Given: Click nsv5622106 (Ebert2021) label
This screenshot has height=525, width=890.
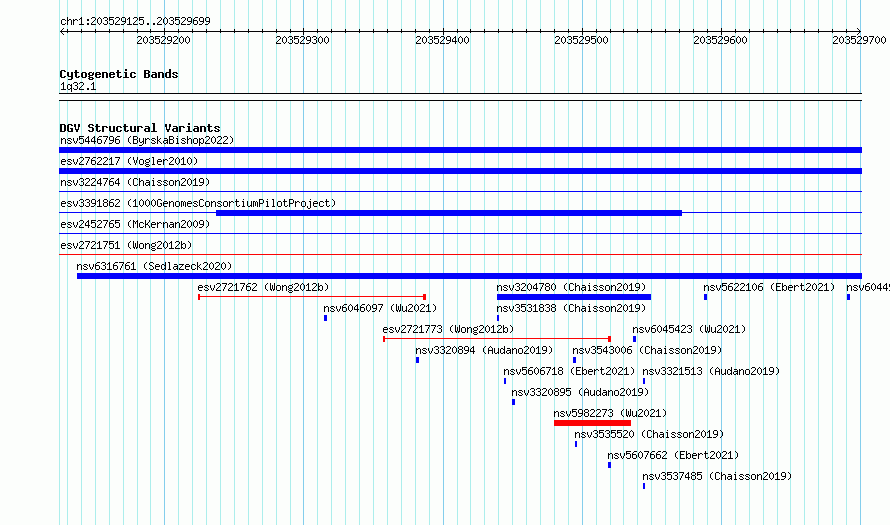Looking at the screenshot, I should 769,287.
